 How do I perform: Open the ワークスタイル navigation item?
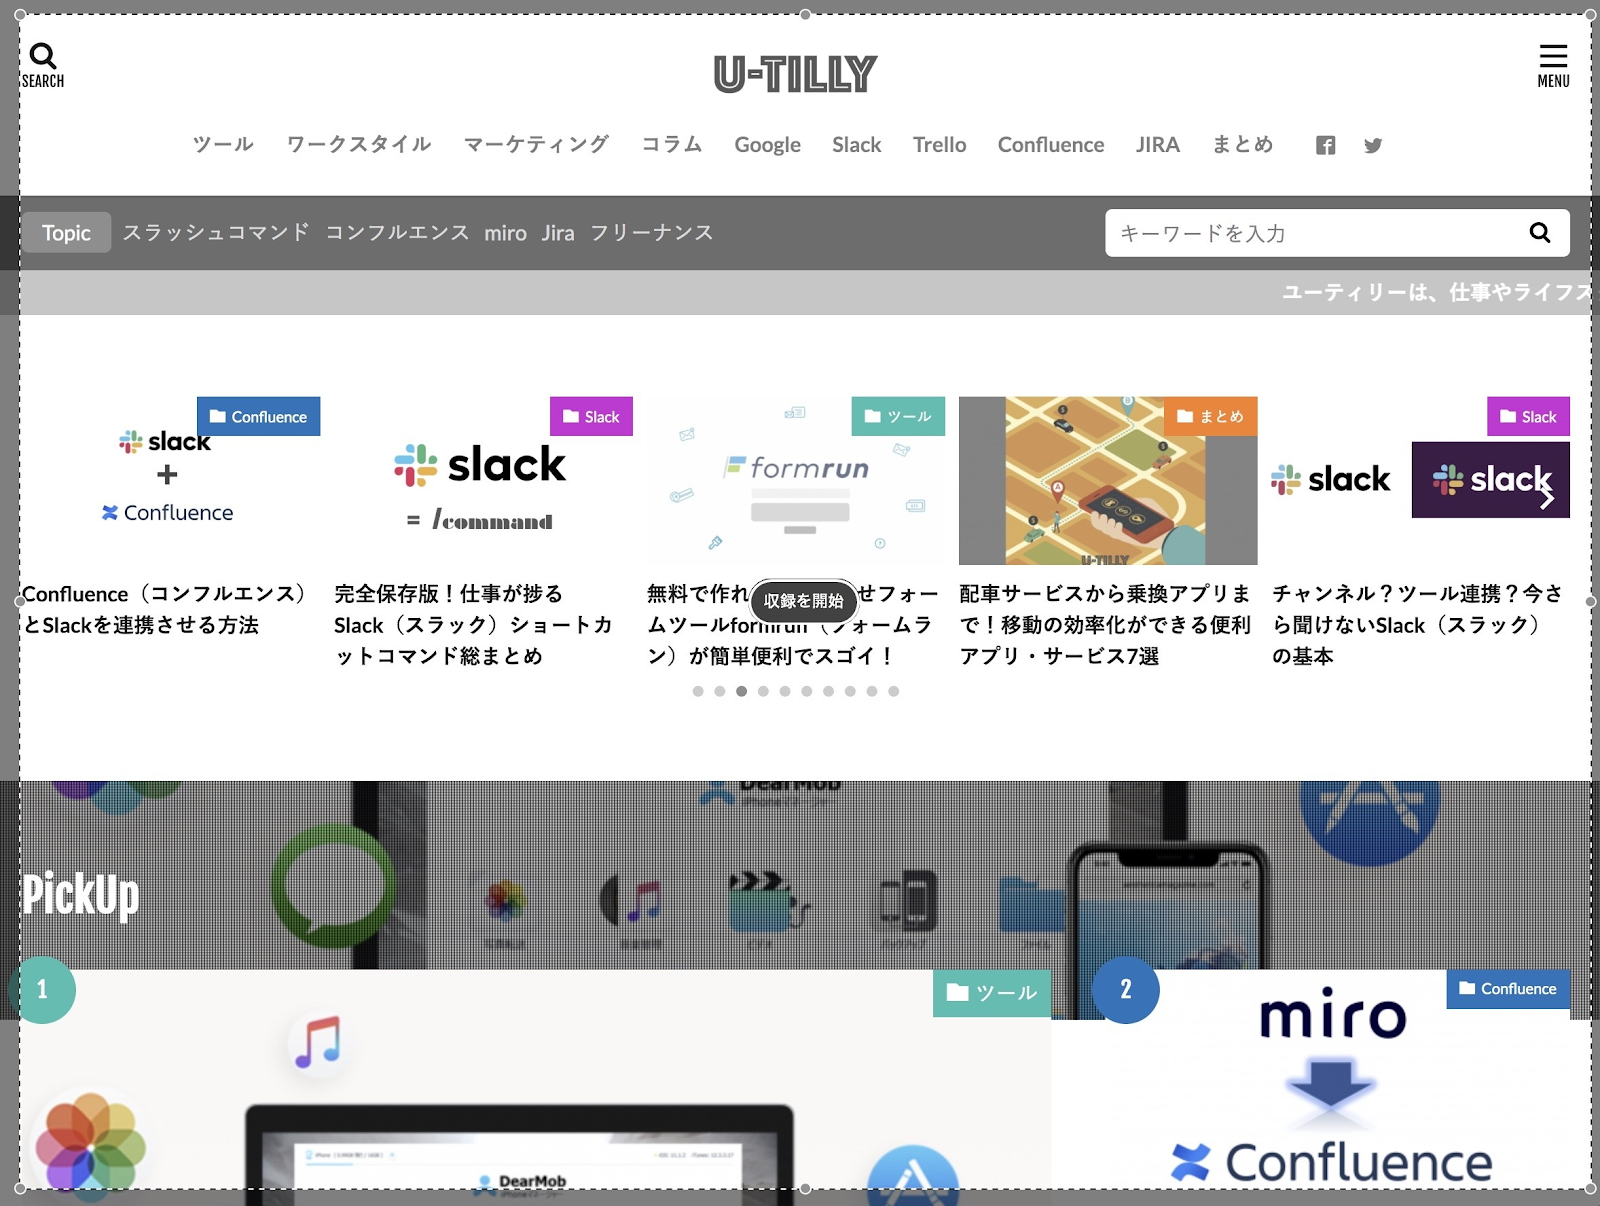359,145
